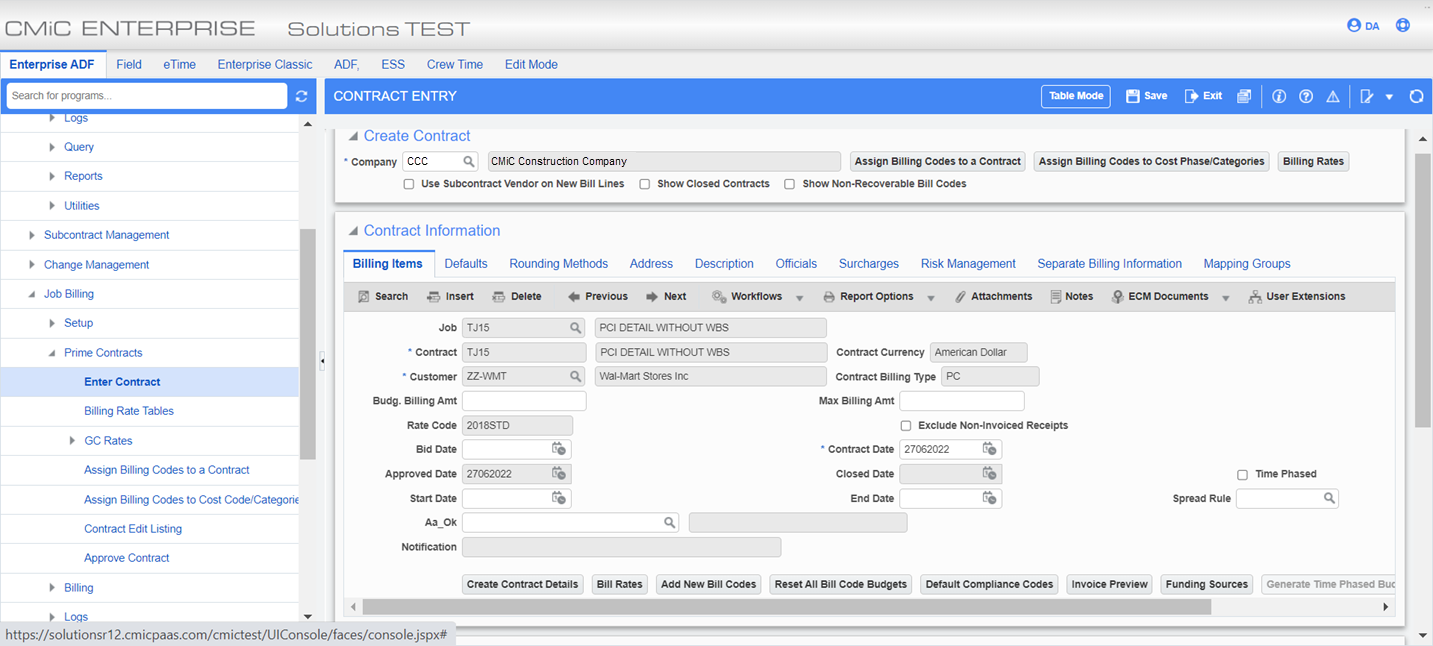
Task: Click the horizontal scrollbar under contract buttons
Action: point(787,607)
